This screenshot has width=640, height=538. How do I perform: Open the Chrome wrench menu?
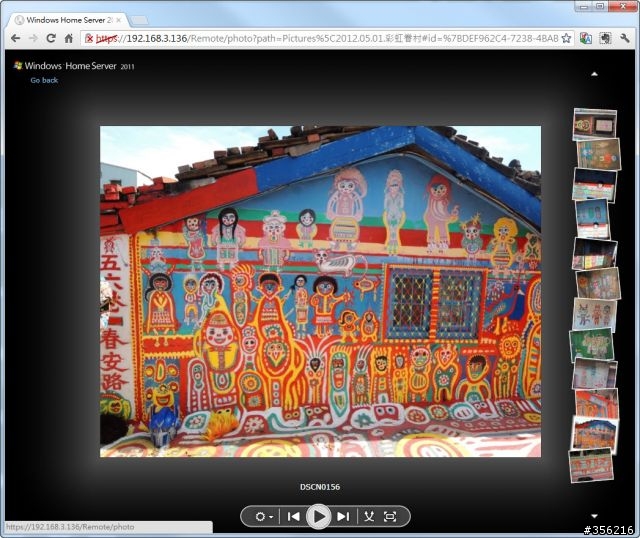tap(625, 38)
